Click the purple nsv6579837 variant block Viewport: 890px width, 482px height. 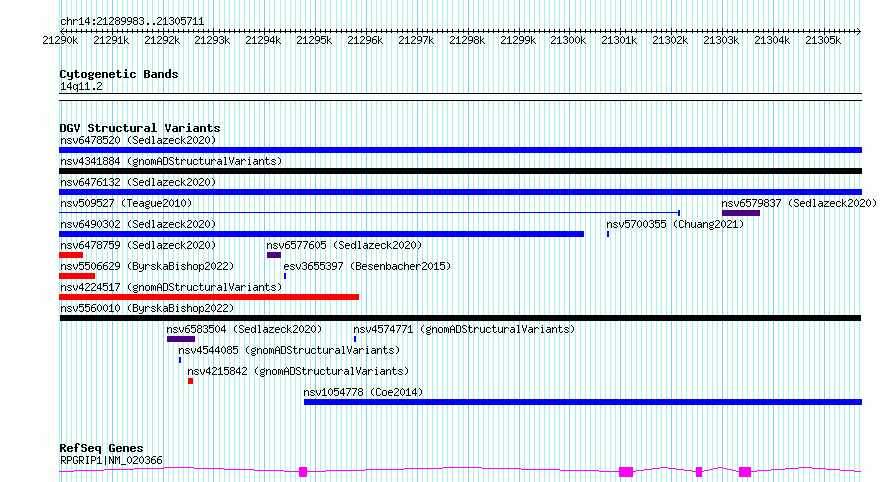coord(741,213)
